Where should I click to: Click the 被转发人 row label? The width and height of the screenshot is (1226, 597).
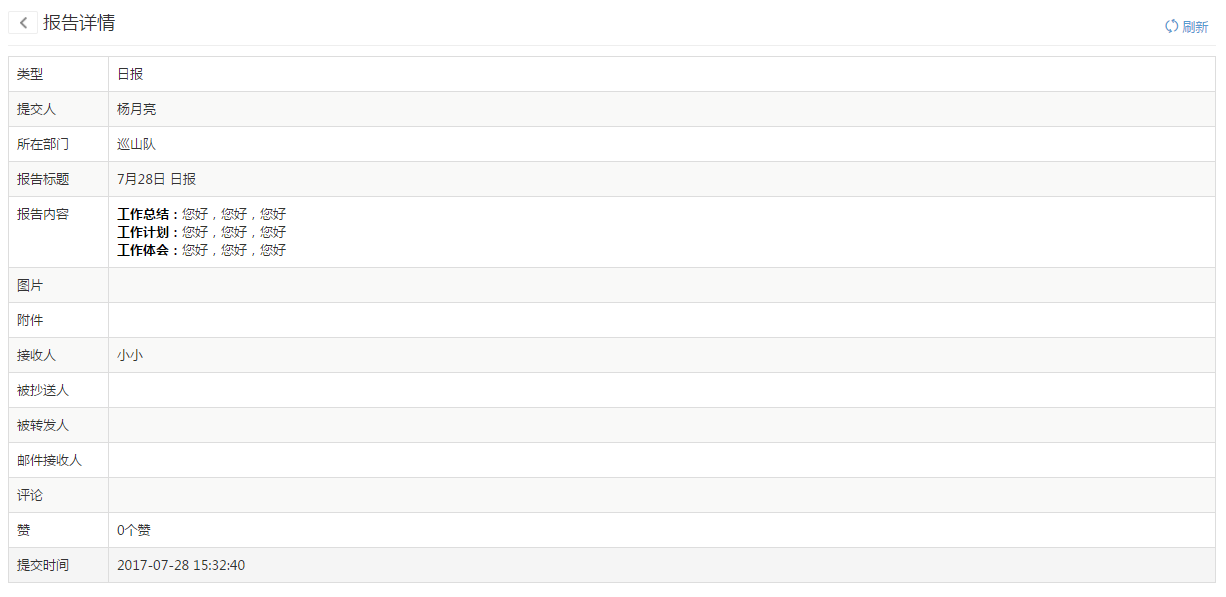[43, 425]
